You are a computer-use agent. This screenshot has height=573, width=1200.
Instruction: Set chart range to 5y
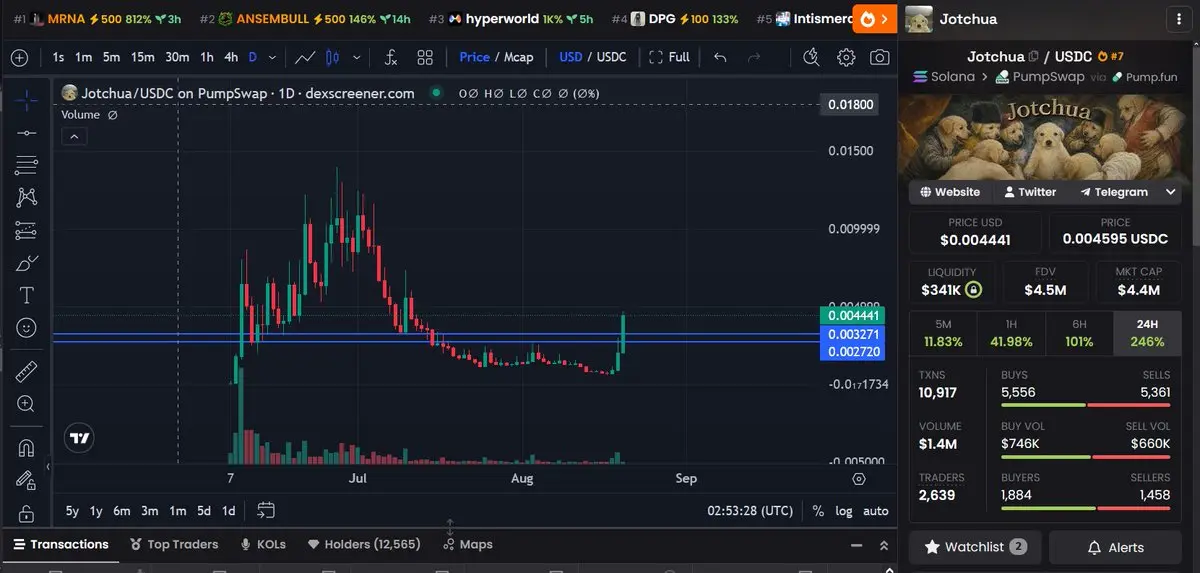(72, 511)
